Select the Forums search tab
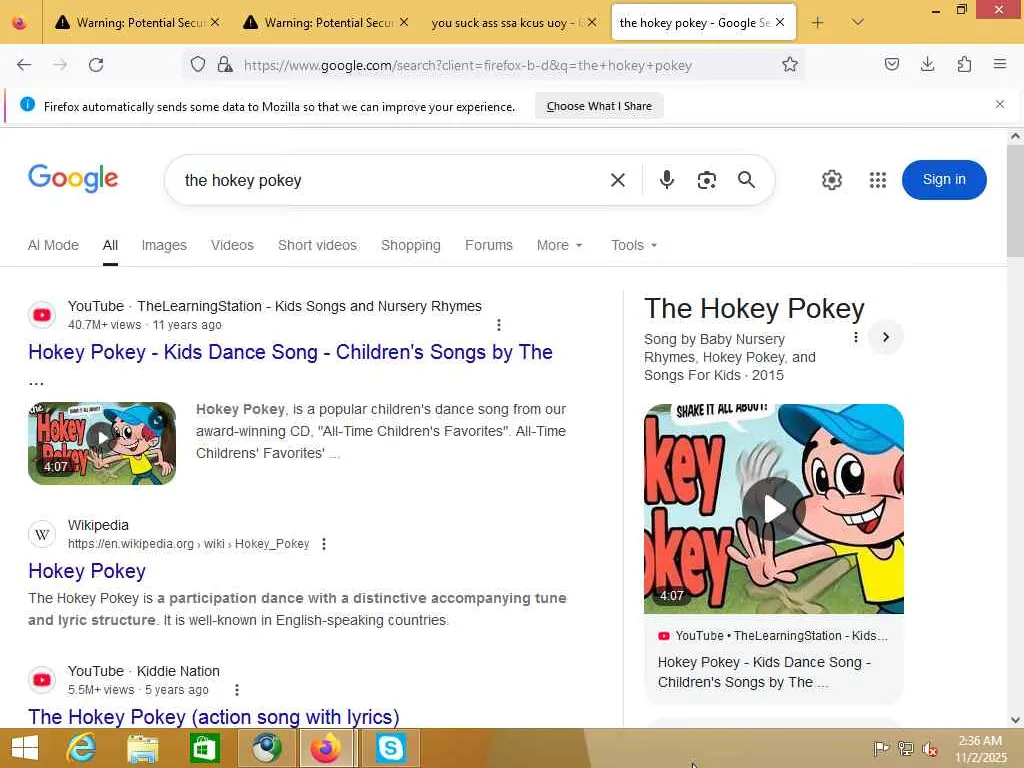This screenshot has height=768, width=1024. point(488,245)
